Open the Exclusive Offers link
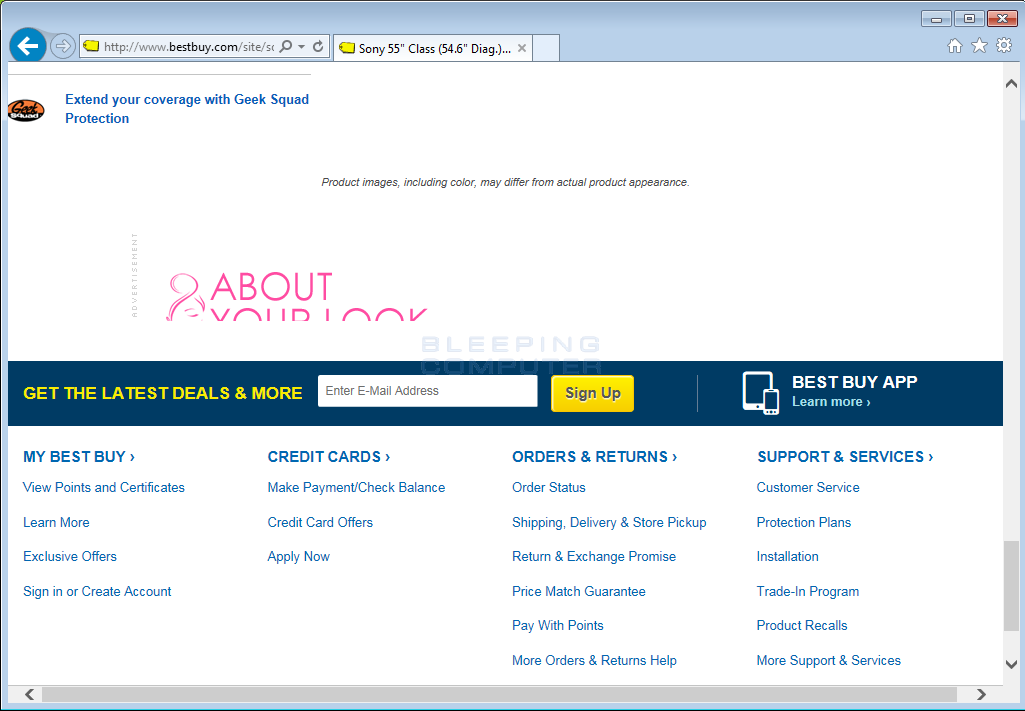The image size is (1025, 711). [70, 556]
